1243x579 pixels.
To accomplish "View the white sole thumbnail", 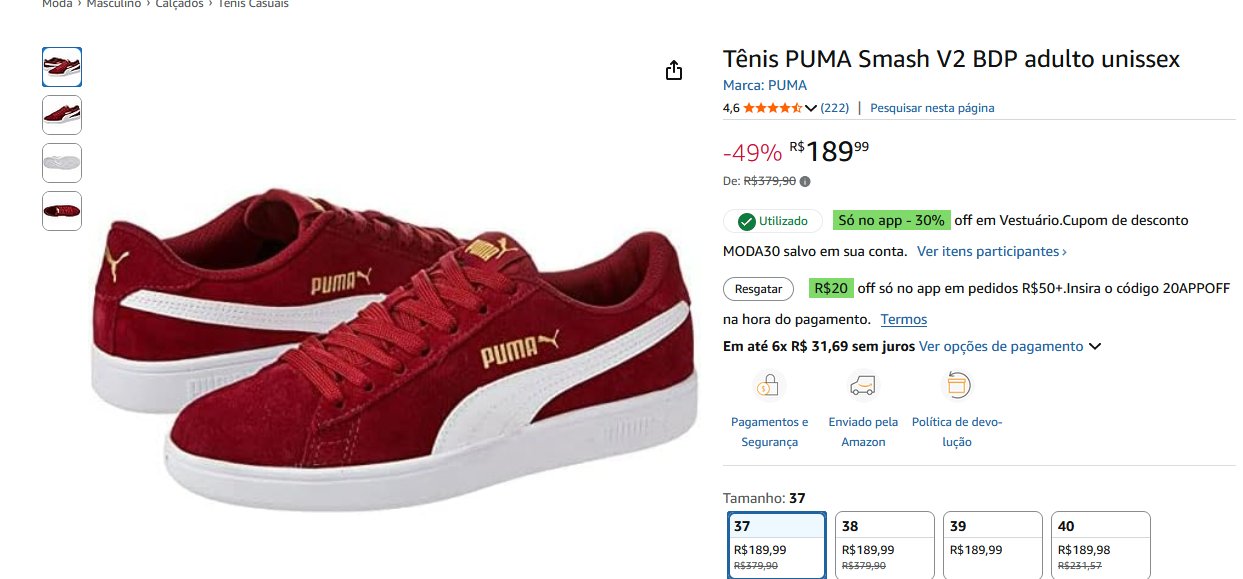I will (62, 163).
